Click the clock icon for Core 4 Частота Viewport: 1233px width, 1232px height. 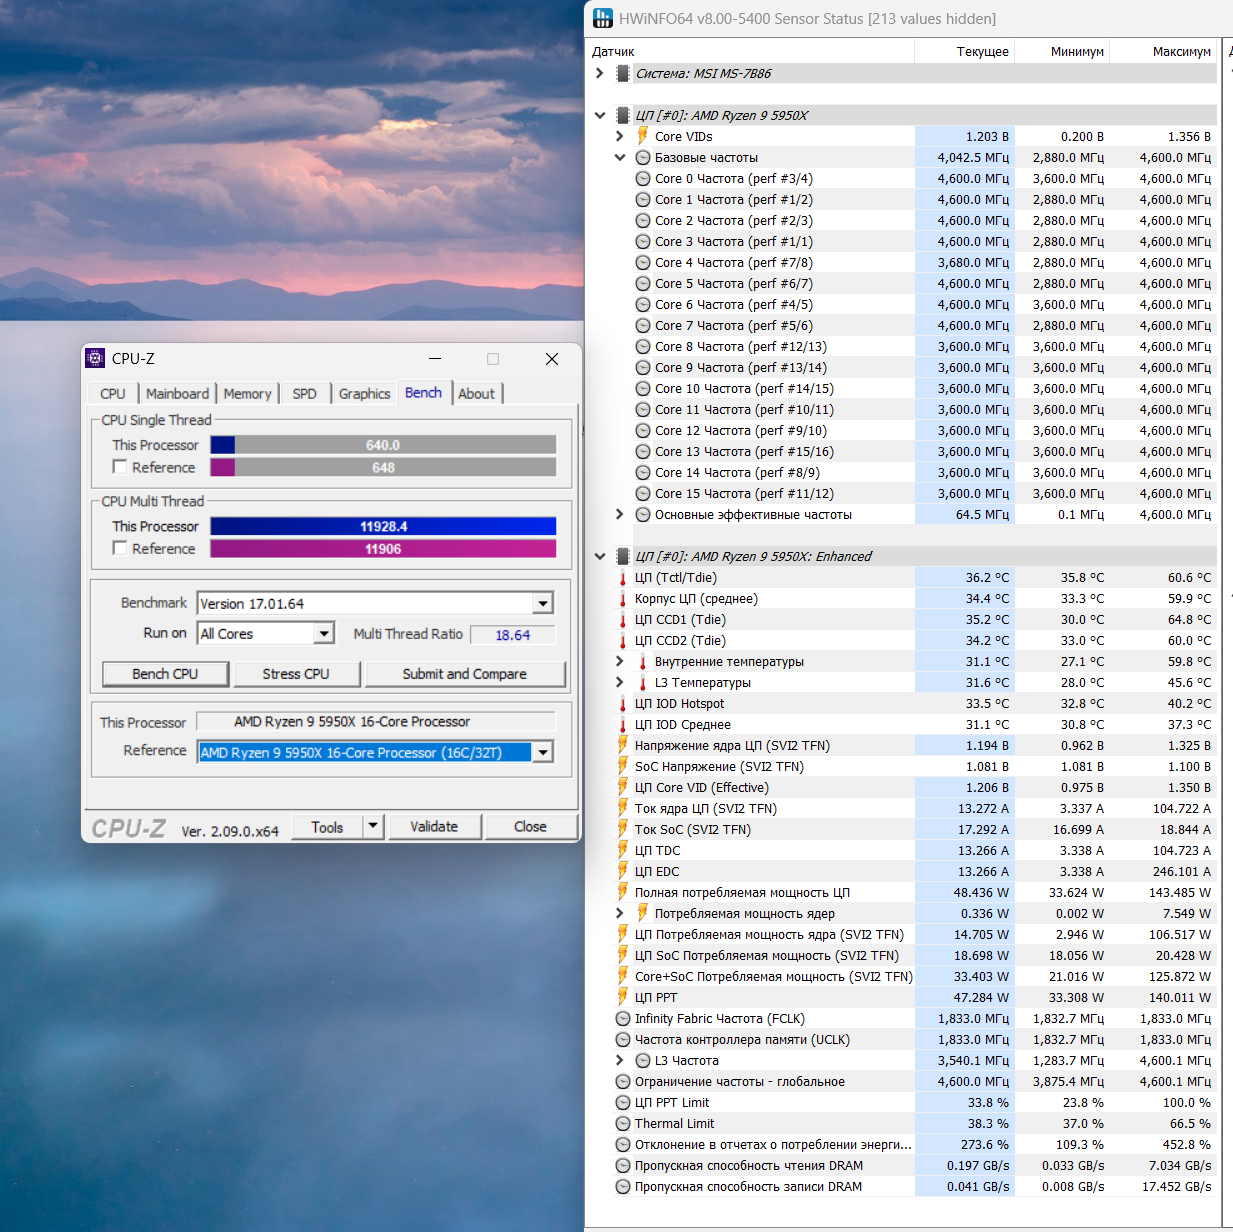[643, 262]
